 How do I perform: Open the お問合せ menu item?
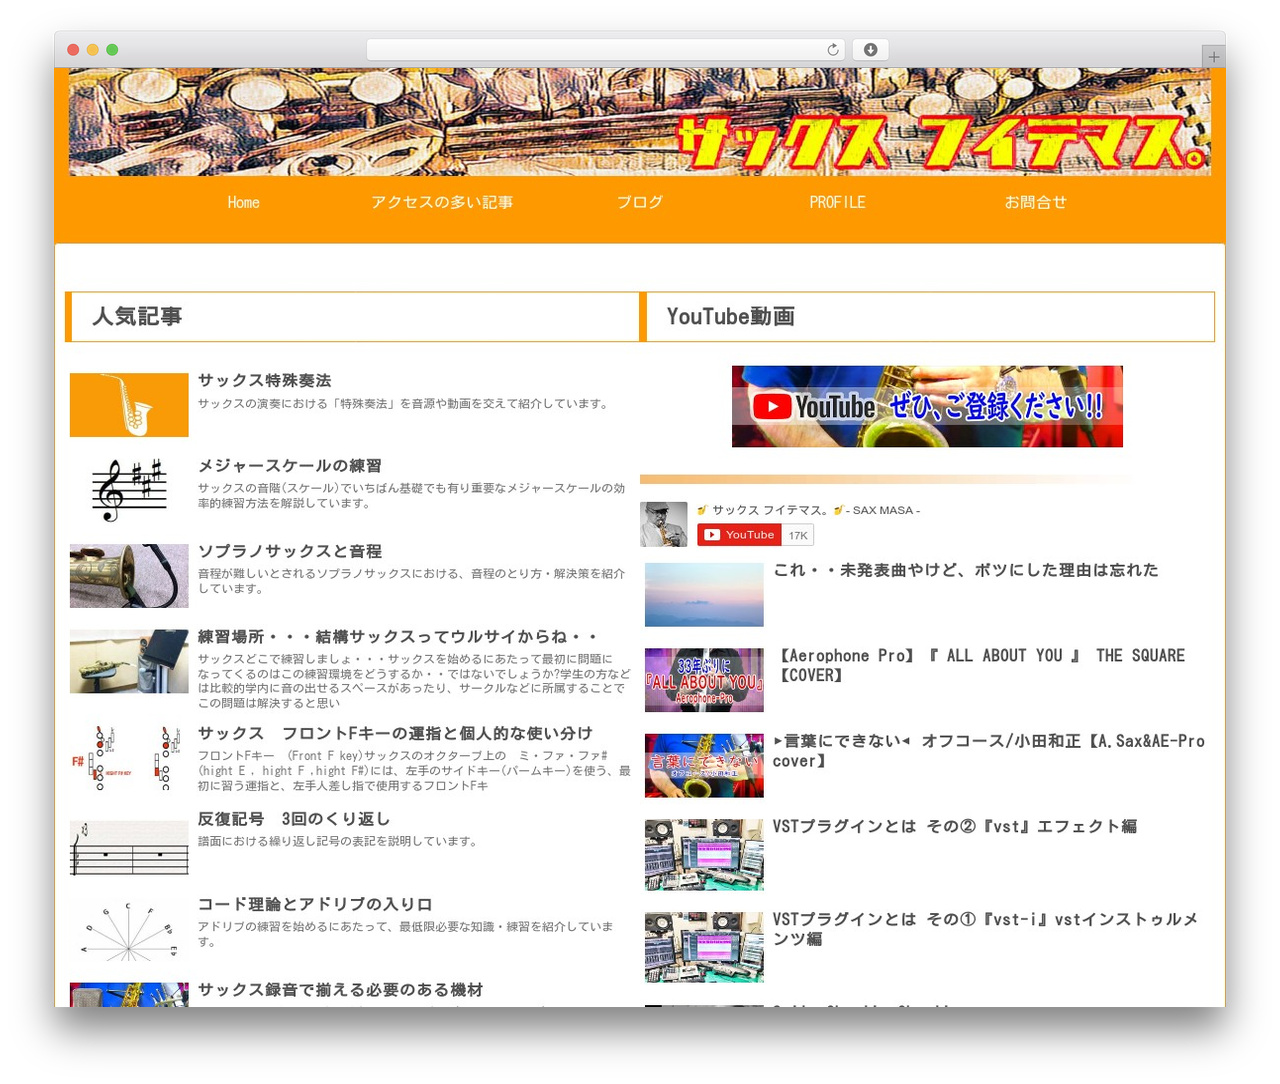(x=1036, y=202)
